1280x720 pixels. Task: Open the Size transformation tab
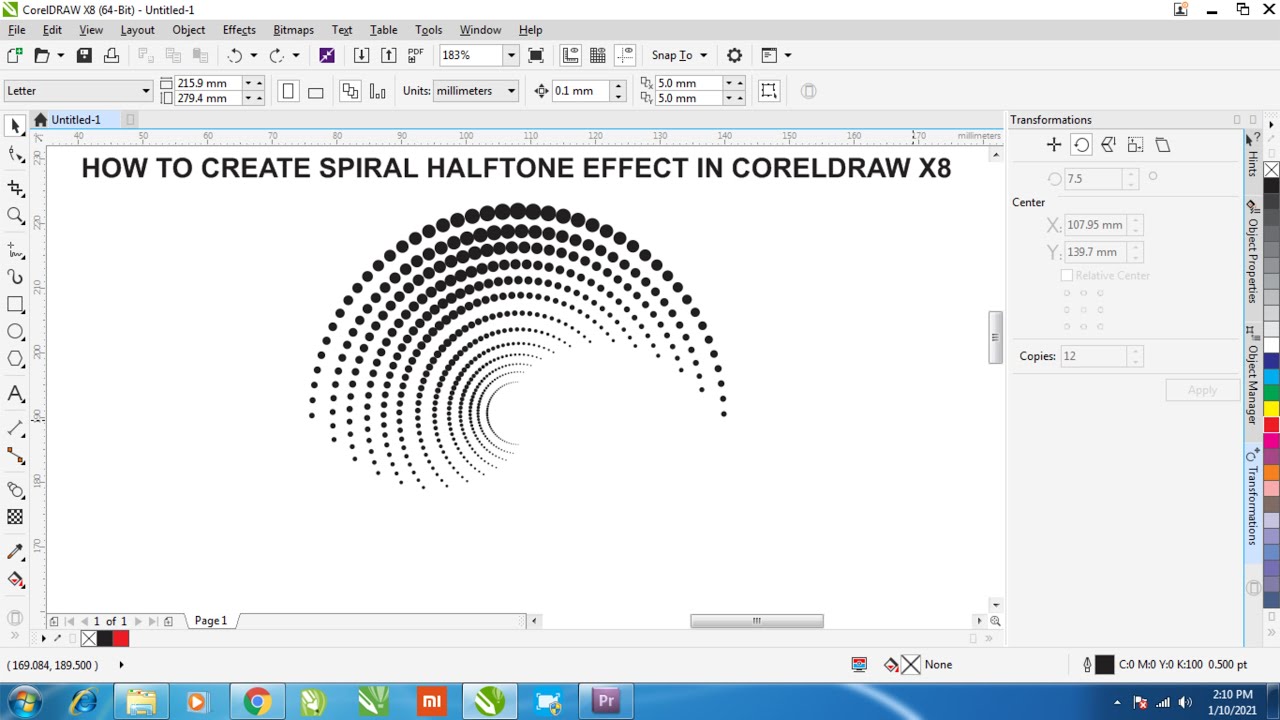click(x=1135, y=145)
